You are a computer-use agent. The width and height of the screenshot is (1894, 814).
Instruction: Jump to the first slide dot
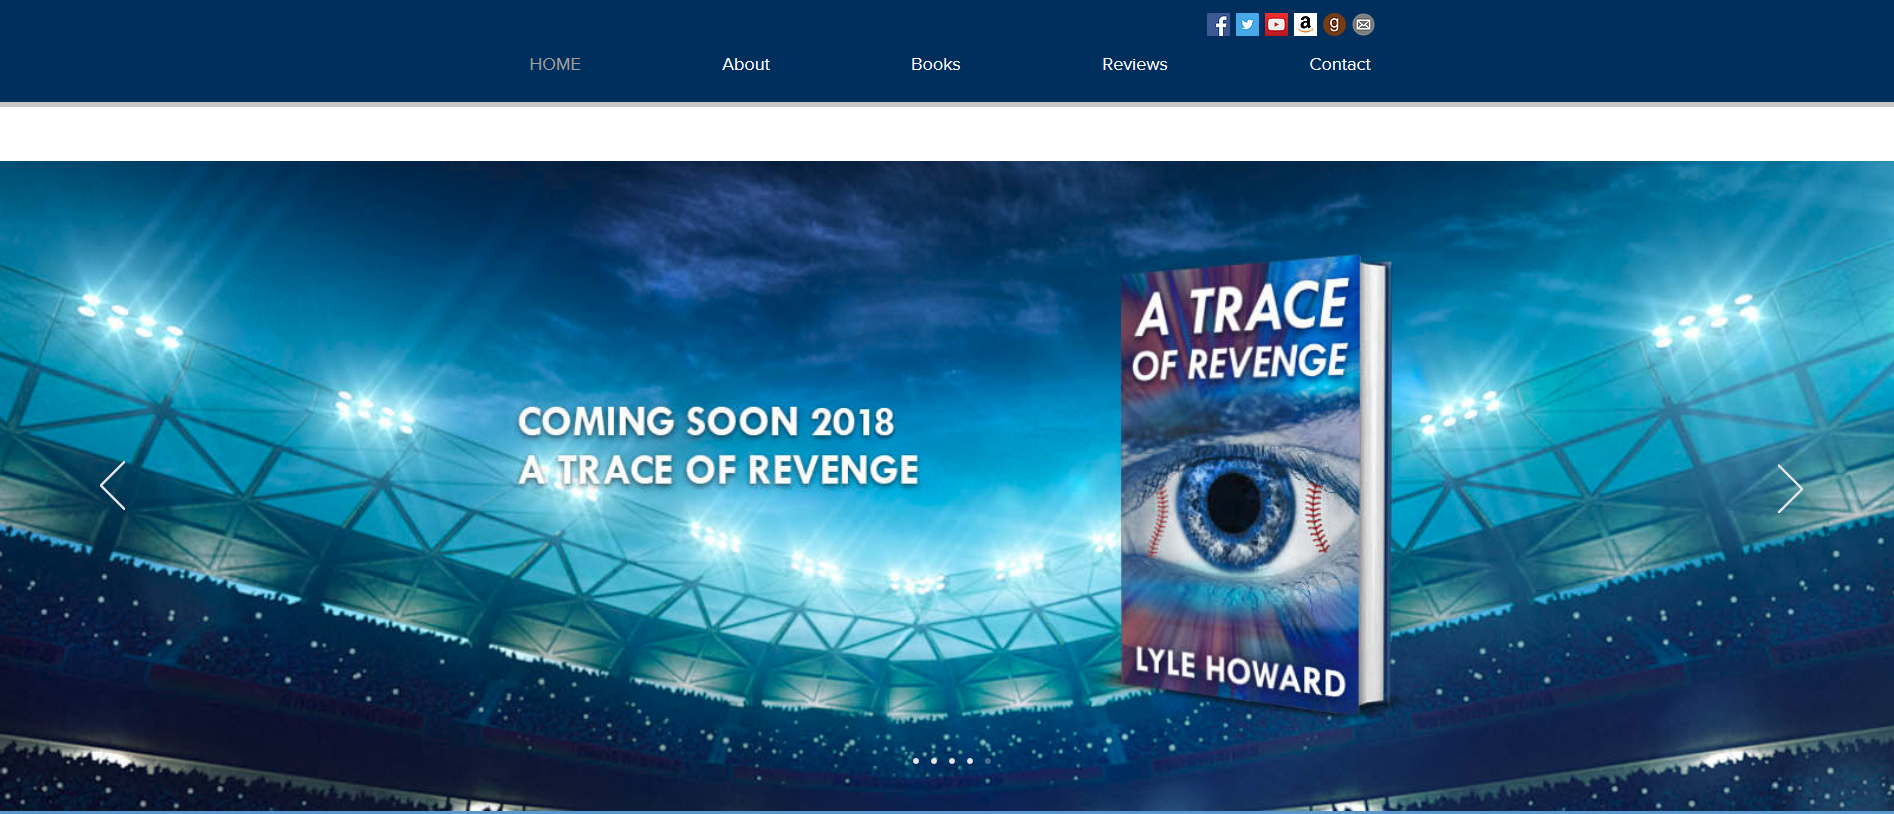(916, 761)
